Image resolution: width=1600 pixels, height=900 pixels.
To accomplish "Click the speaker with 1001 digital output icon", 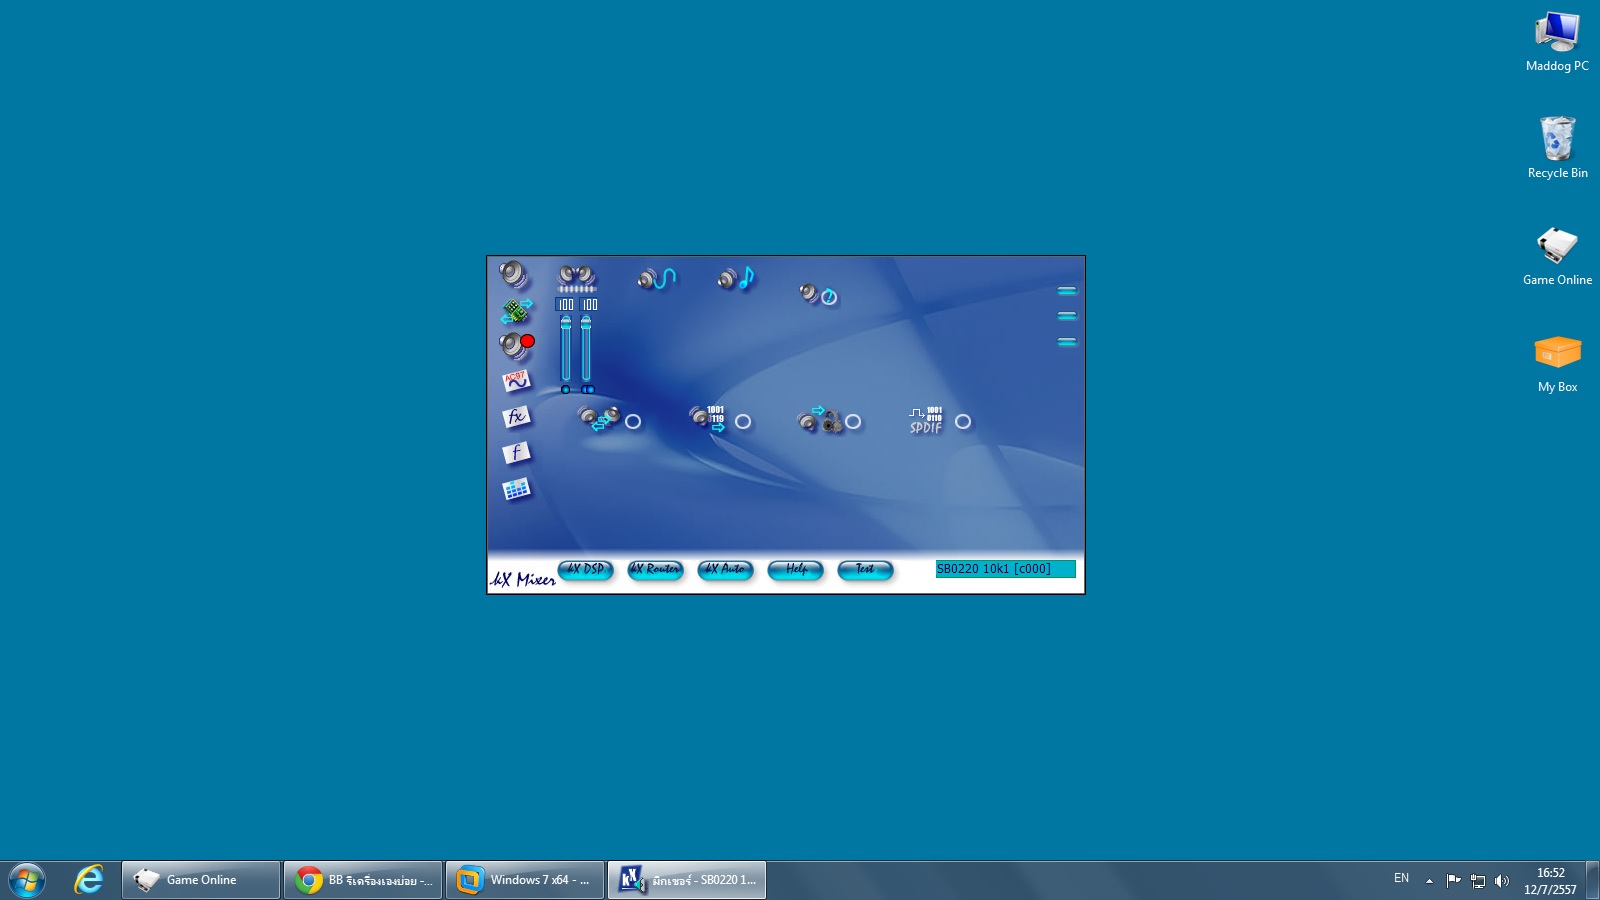I will pyautogui.click(x=707, y=419).
